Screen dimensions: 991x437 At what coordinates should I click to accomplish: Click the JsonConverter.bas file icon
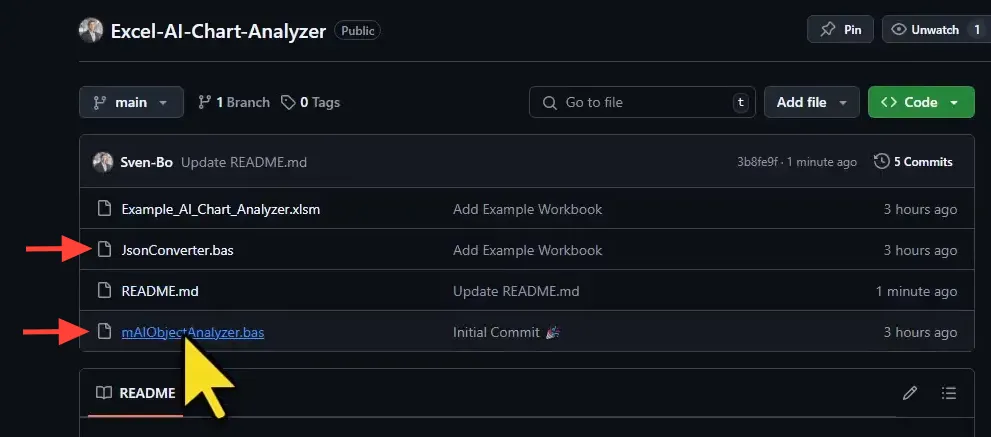103,250
